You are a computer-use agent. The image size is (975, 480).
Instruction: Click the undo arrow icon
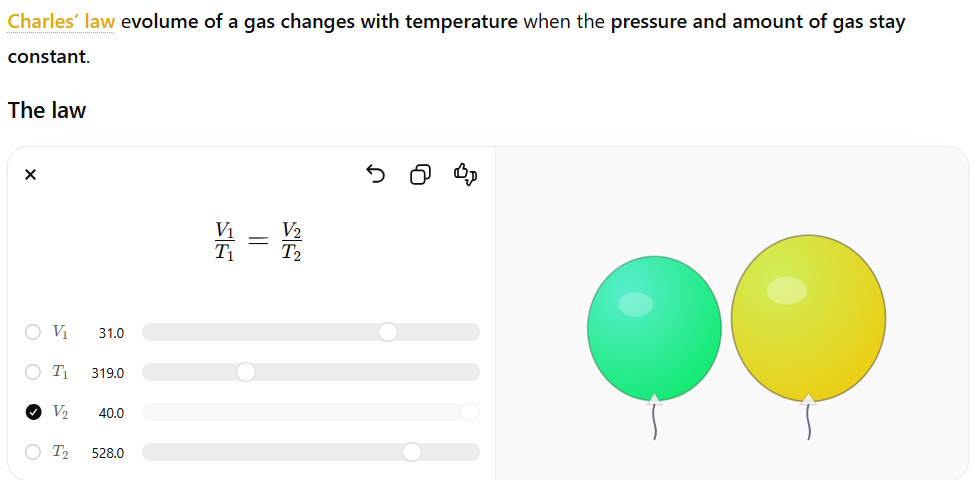click(x=375, y=175)
